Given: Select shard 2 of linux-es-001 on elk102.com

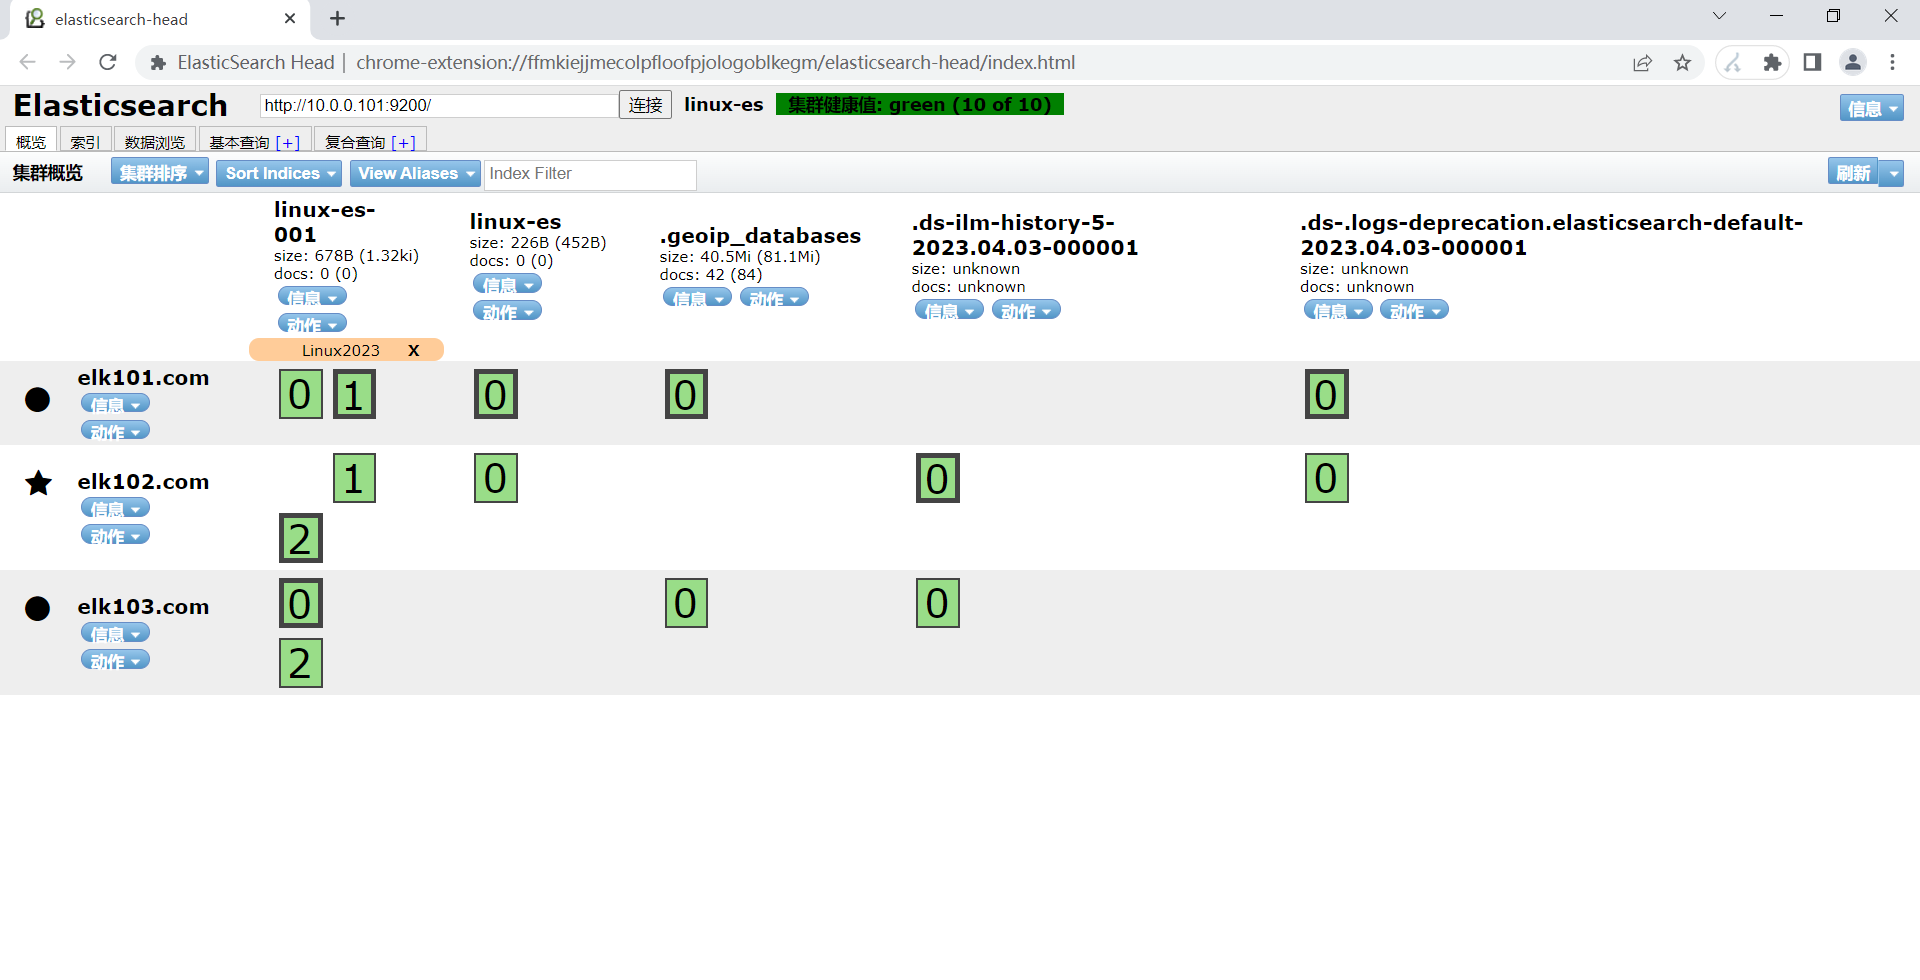Looking at the screenshot, I should pos(300,538).
